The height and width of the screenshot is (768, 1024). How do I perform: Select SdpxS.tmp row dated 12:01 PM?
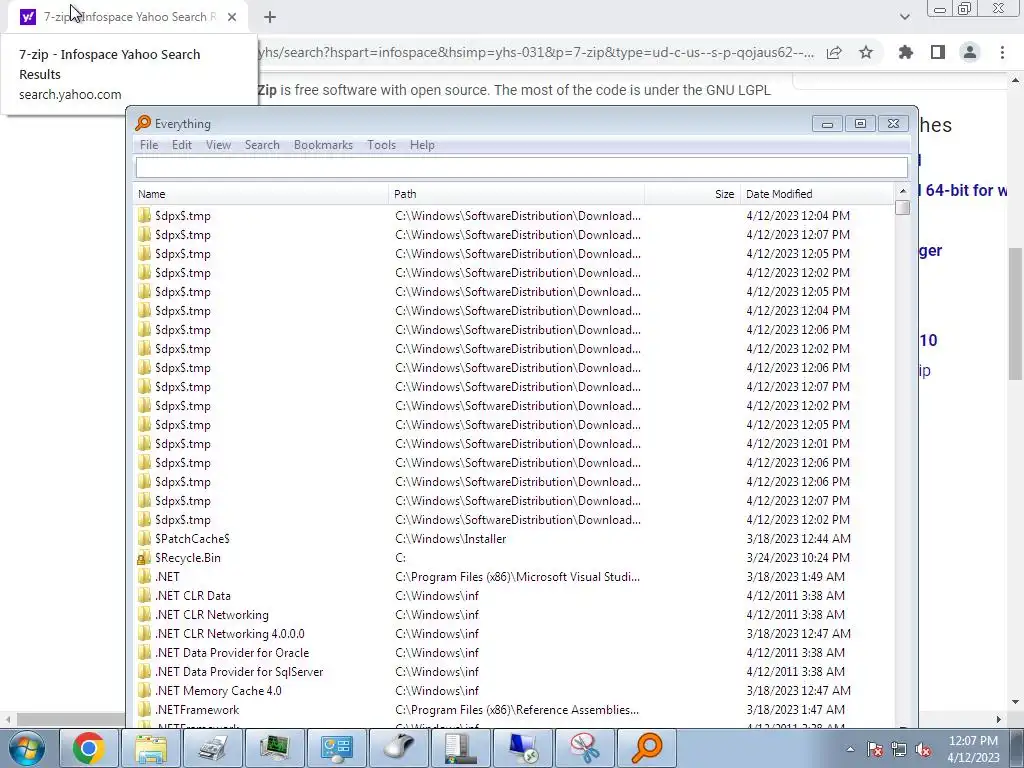pyautogui.click(x=514, y=443)
